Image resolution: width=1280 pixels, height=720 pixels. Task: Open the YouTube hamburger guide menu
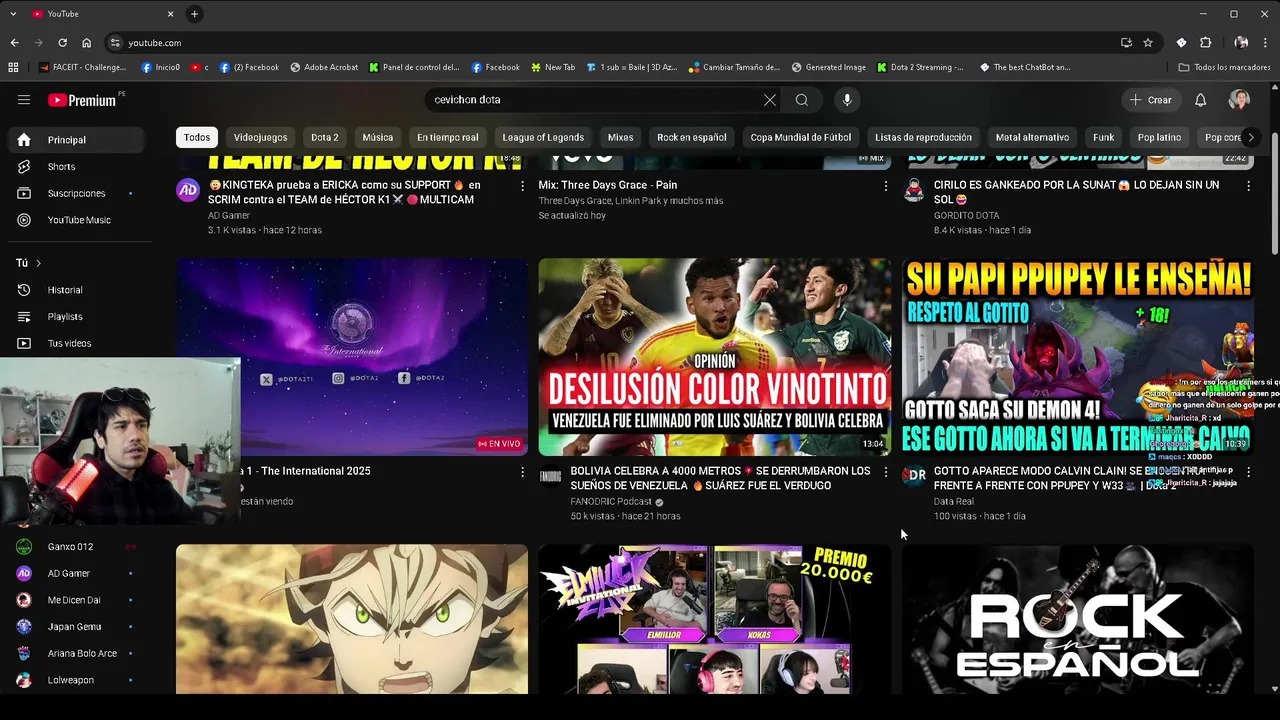[x=24, y=100]
